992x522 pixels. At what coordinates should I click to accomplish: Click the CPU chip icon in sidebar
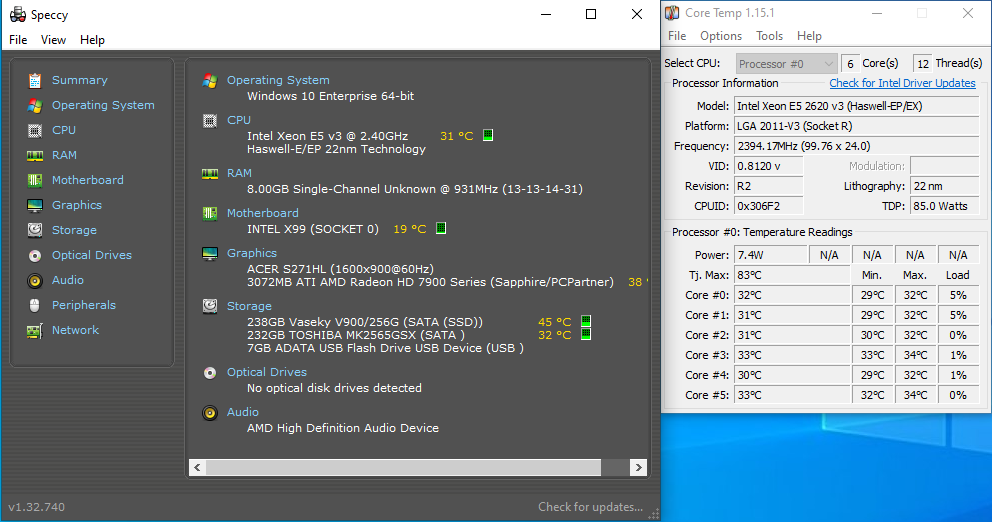click(x=35, y=130)
